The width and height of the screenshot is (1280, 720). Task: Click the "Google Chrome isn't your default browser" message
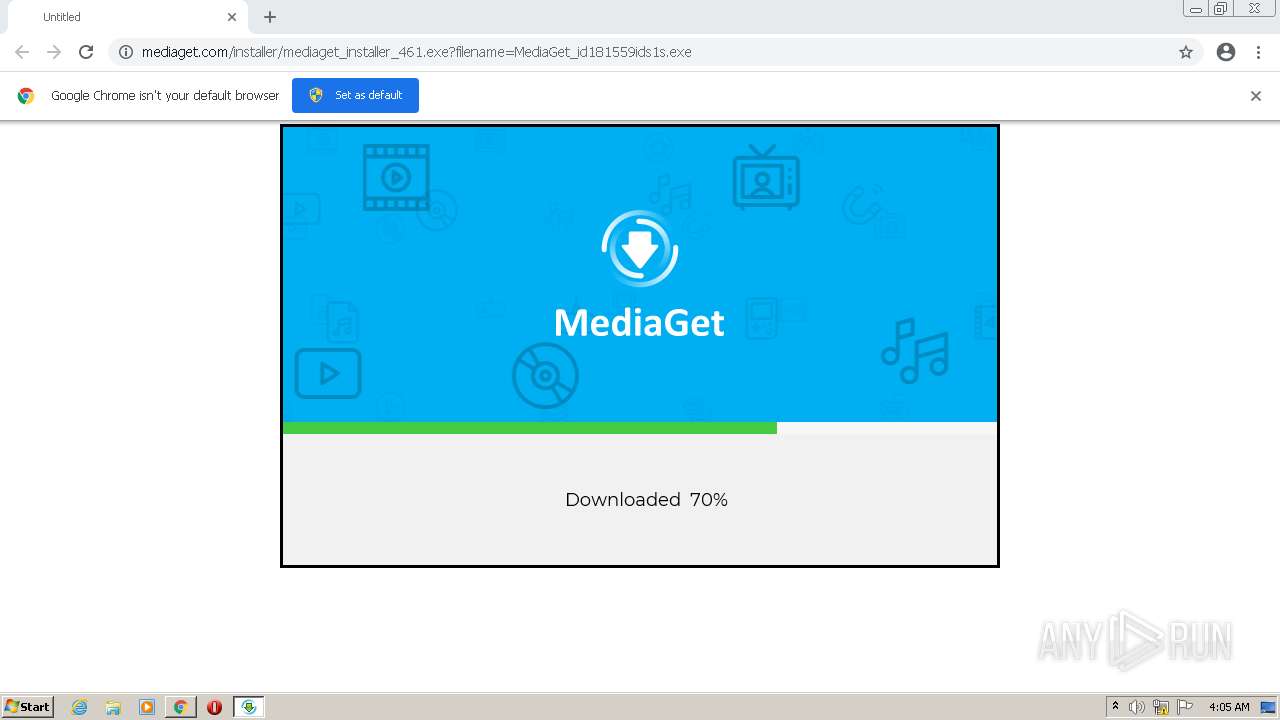[x=165, y=96]
